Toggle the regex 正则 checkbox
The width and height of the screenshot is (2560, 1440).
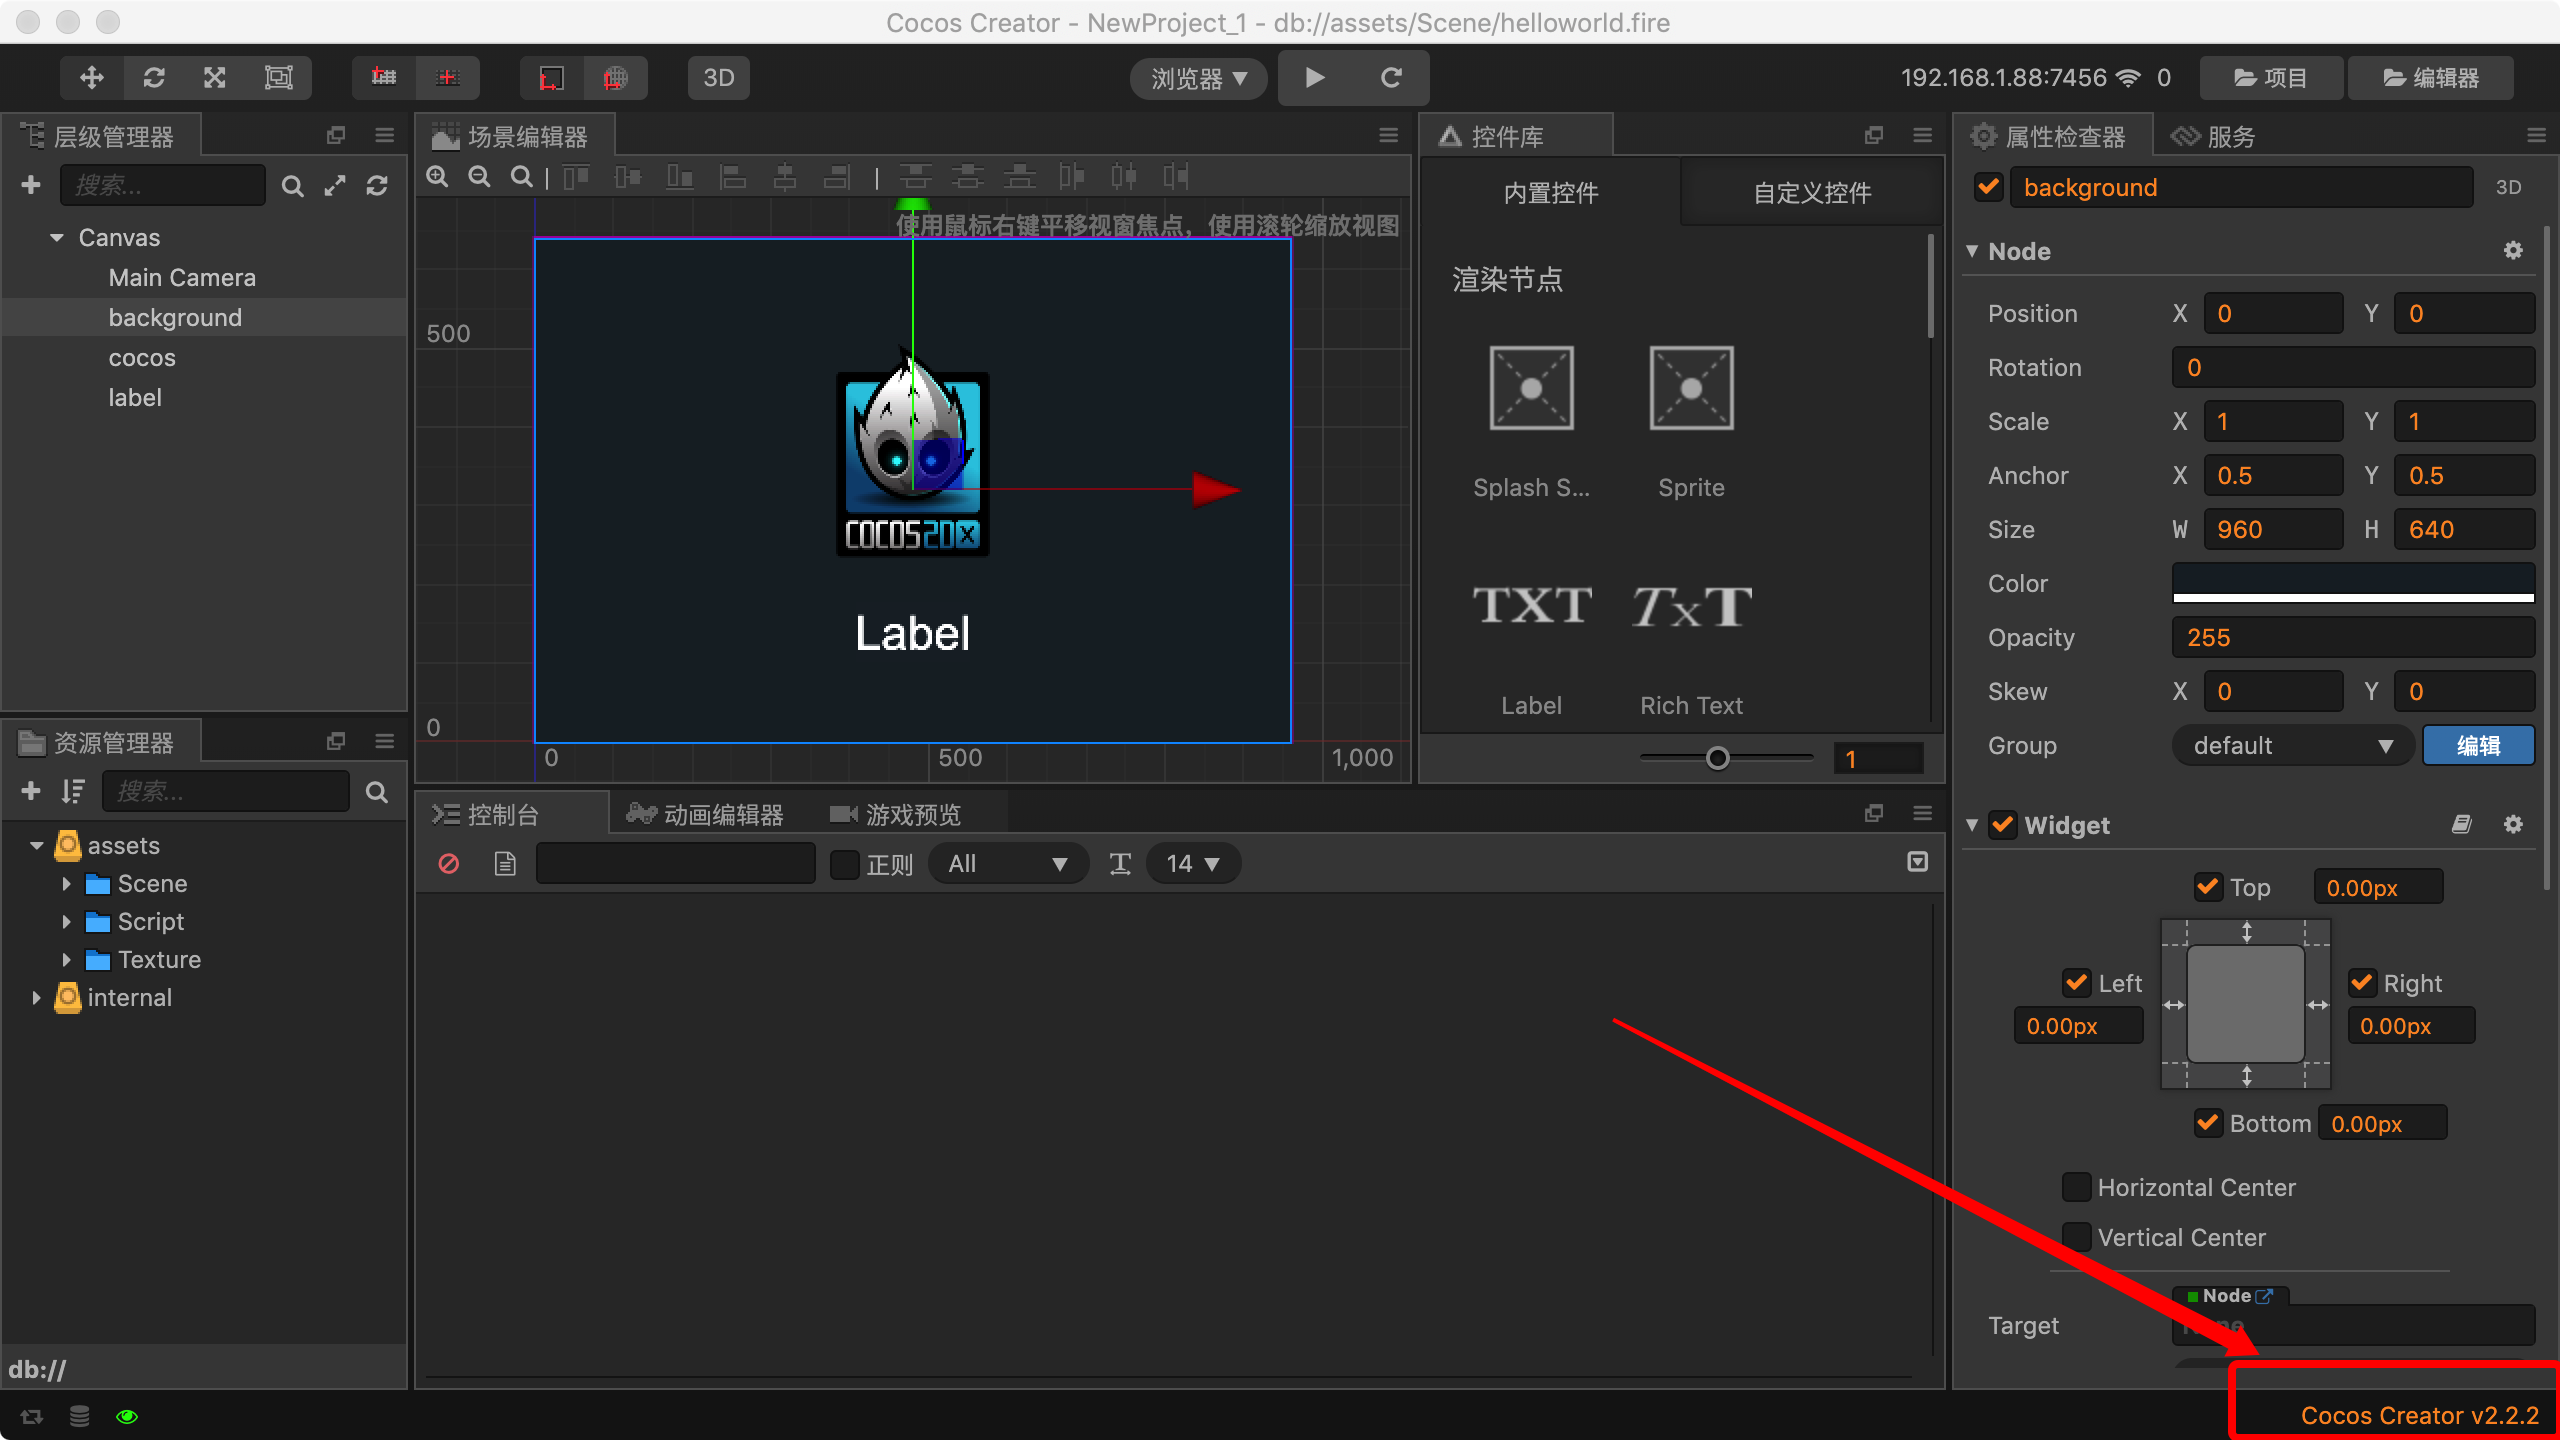coord(845,864)
